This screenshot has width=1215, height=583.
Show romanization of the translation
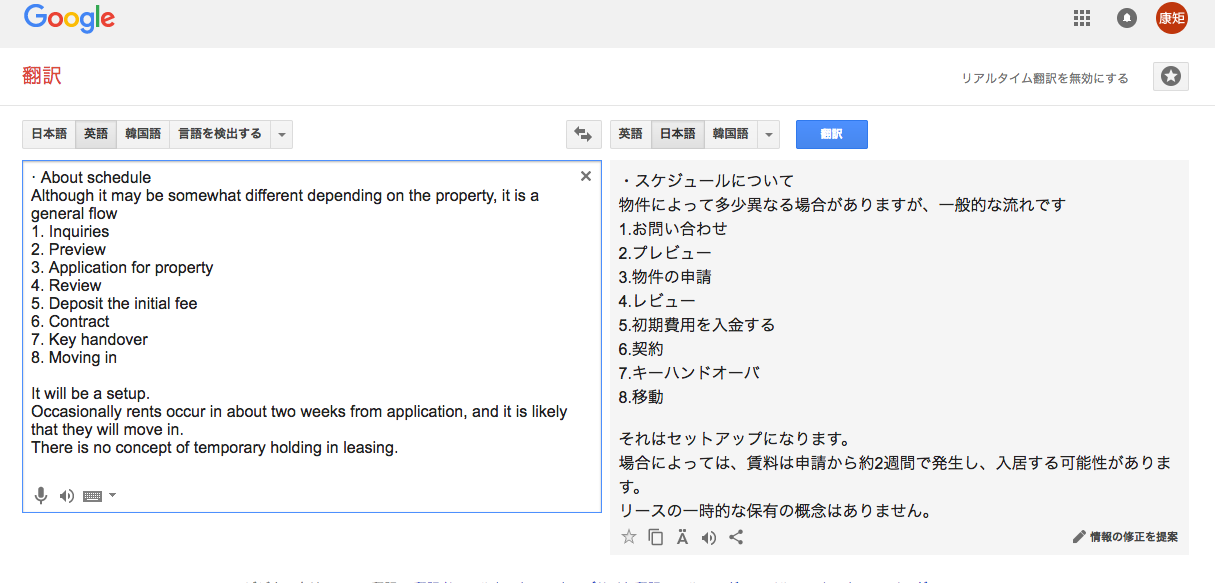pos(682,537)
